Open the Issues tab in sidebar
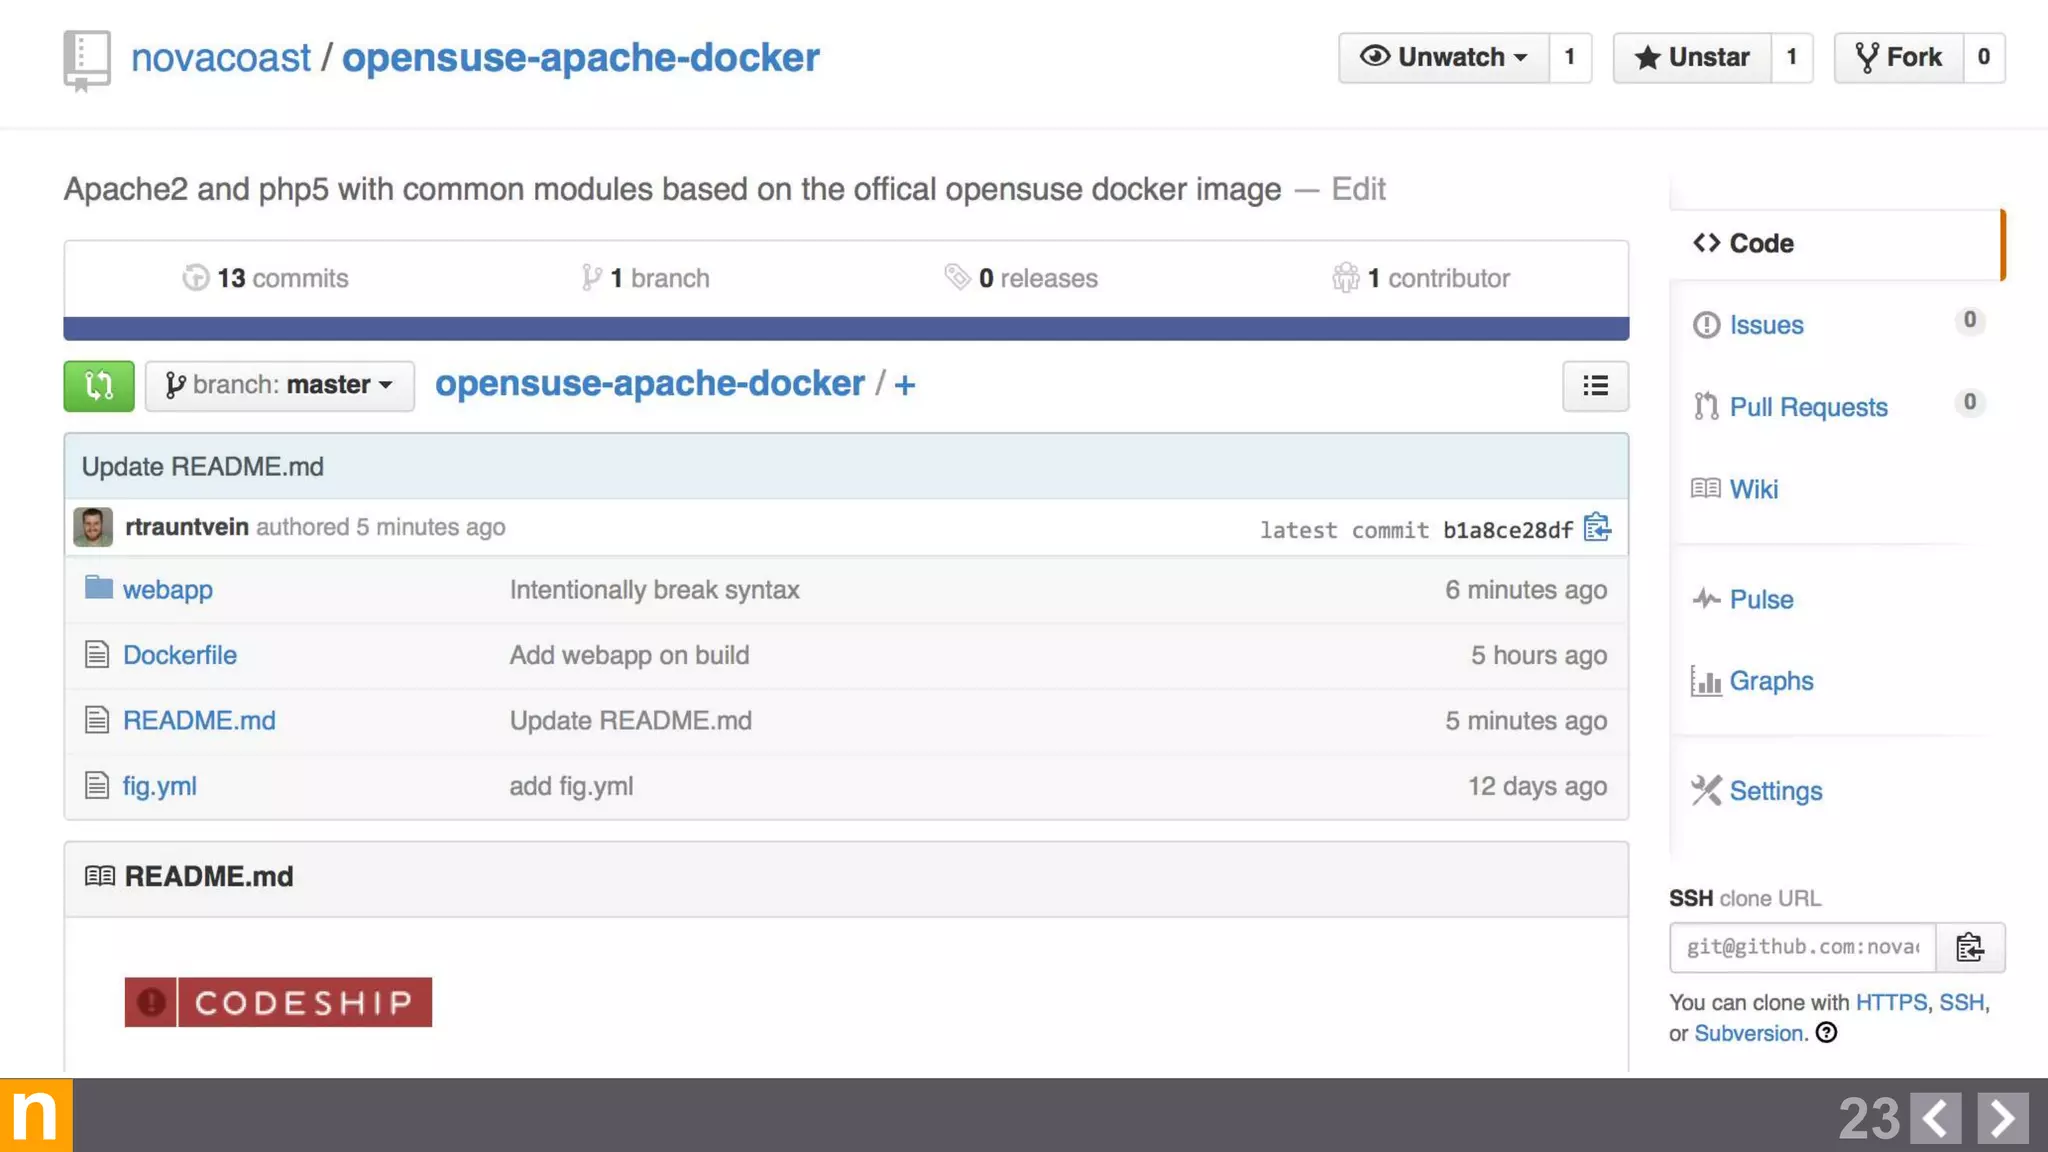Screen dimensions: 2048x1152 (x=1766, y=325)
